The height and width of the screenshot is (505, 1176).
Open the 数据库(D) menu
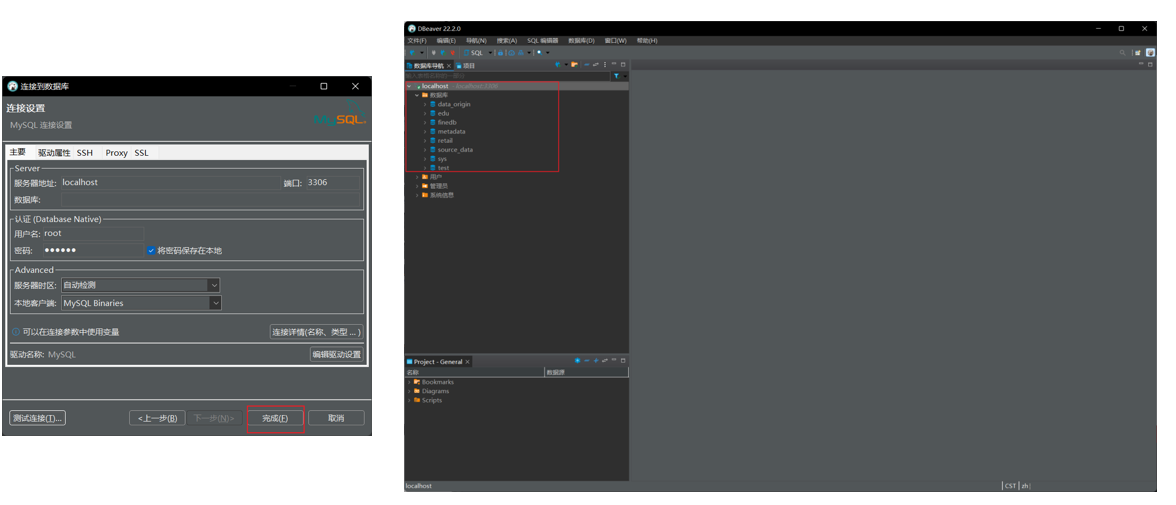(x=581, y=41)
